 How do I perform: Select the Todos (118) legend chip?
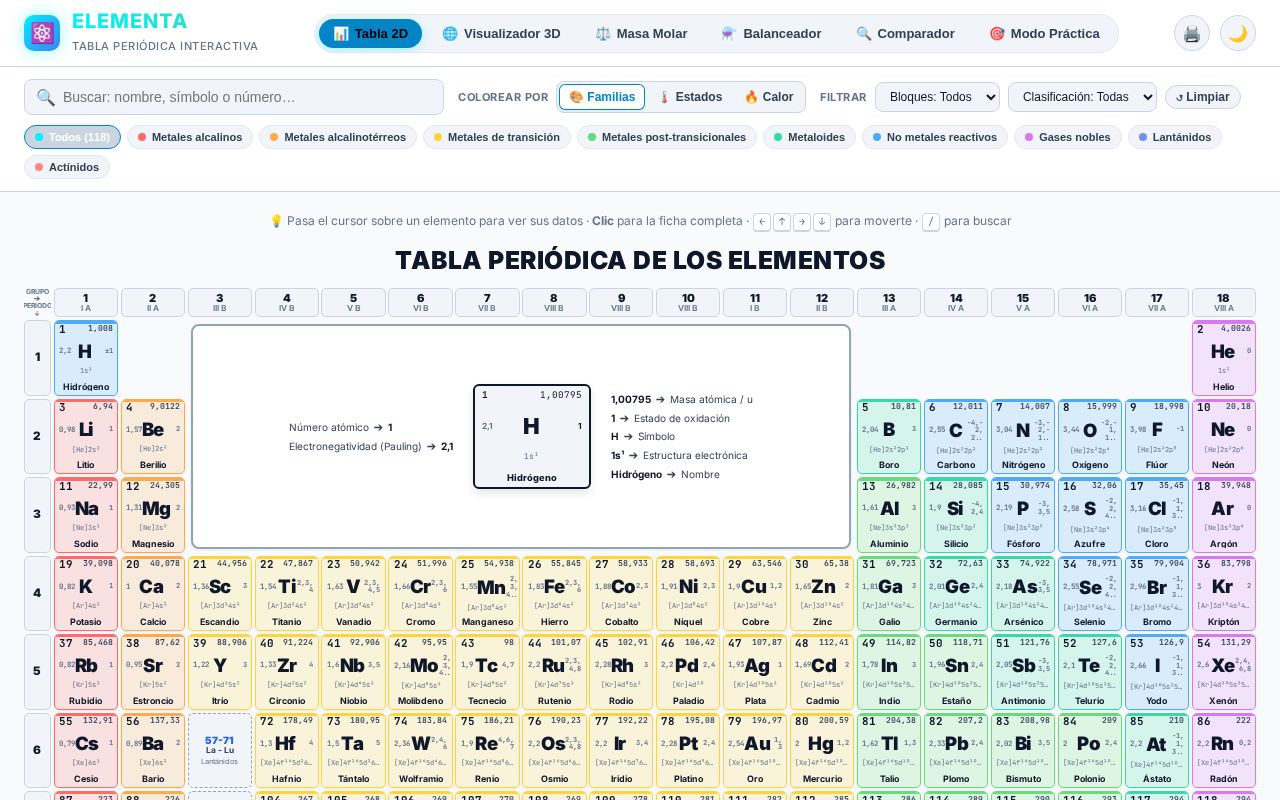(72, 137)
